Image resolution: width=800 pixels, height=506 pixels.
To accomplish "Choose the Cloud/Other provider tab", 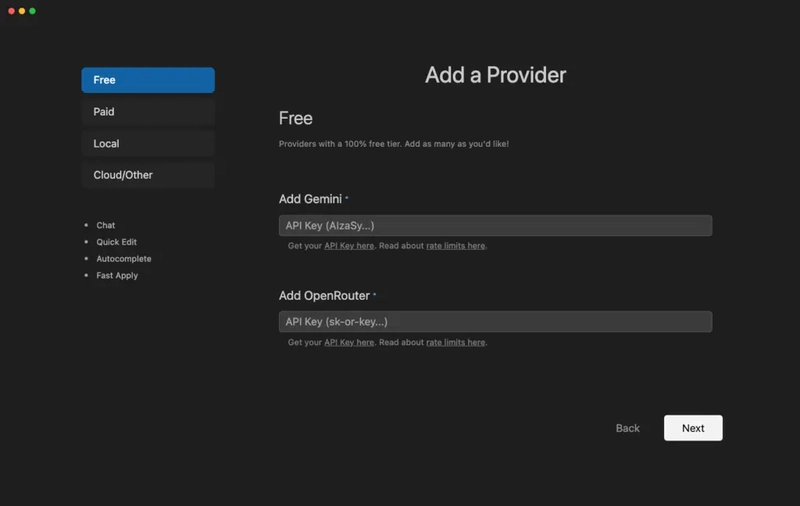I will (x=148, y=175).
